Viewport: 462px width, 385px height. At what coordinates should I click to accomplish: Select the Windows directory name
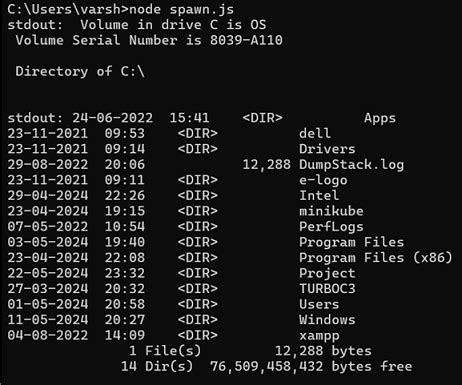327,320
